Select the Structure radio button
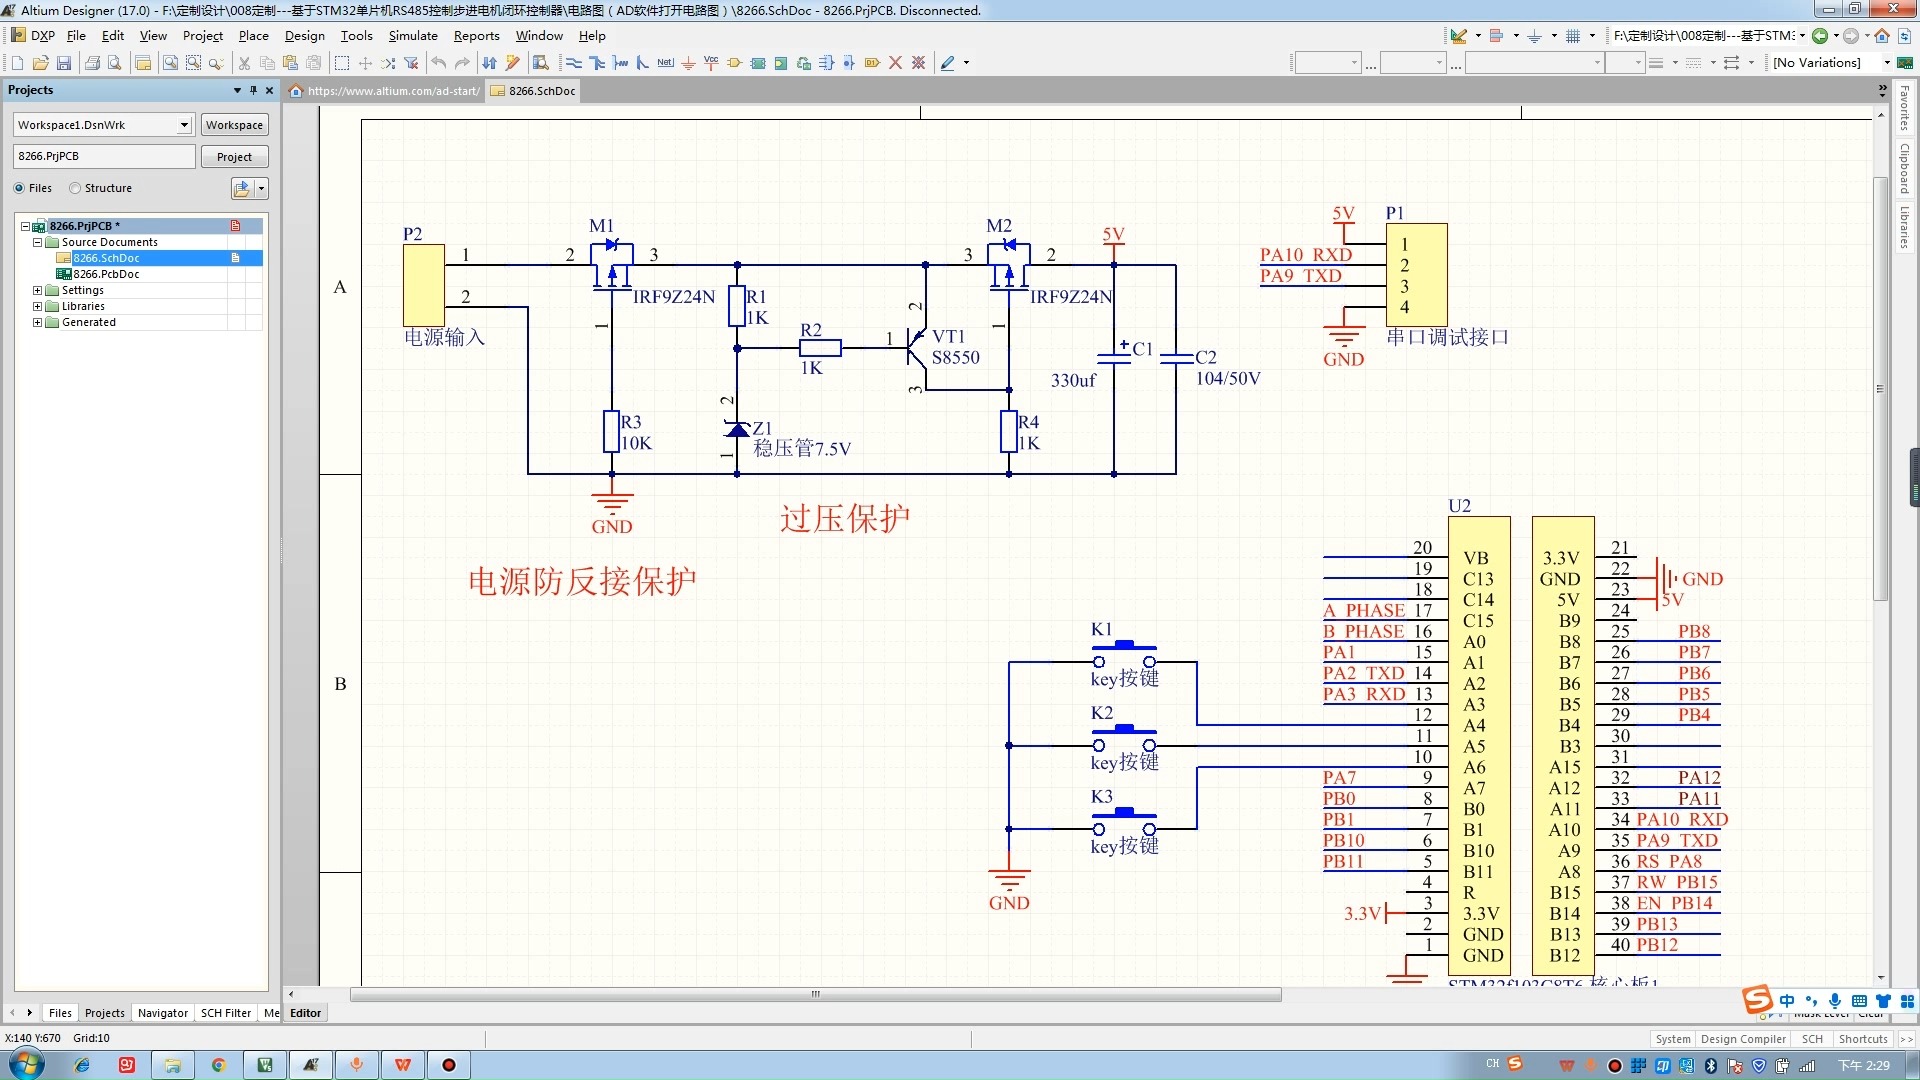Screen dimensions: 1920x1080 74,188
